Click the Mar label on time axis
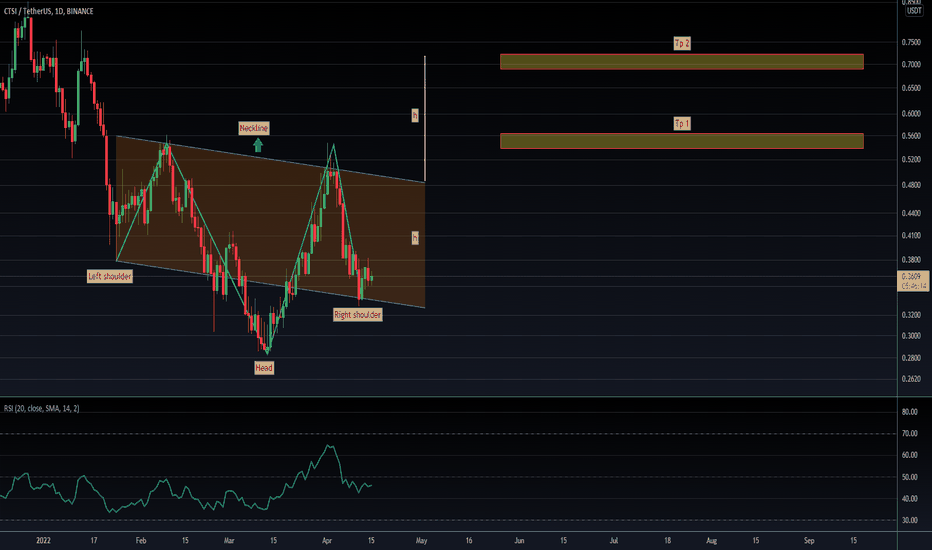Screen dimensions: 932x550 (229, 540)
